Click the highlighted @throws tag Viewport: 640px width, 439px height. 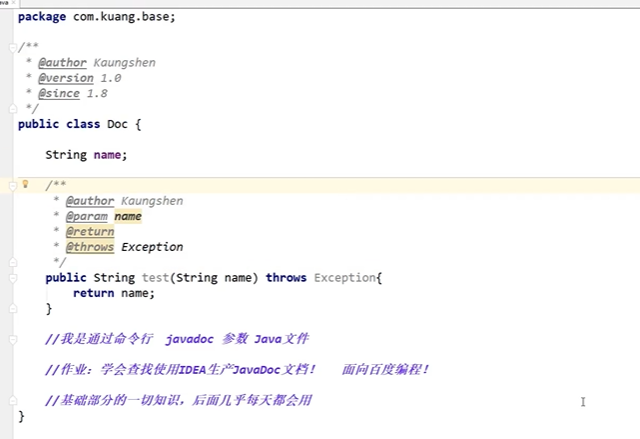[x=90, y=247]
